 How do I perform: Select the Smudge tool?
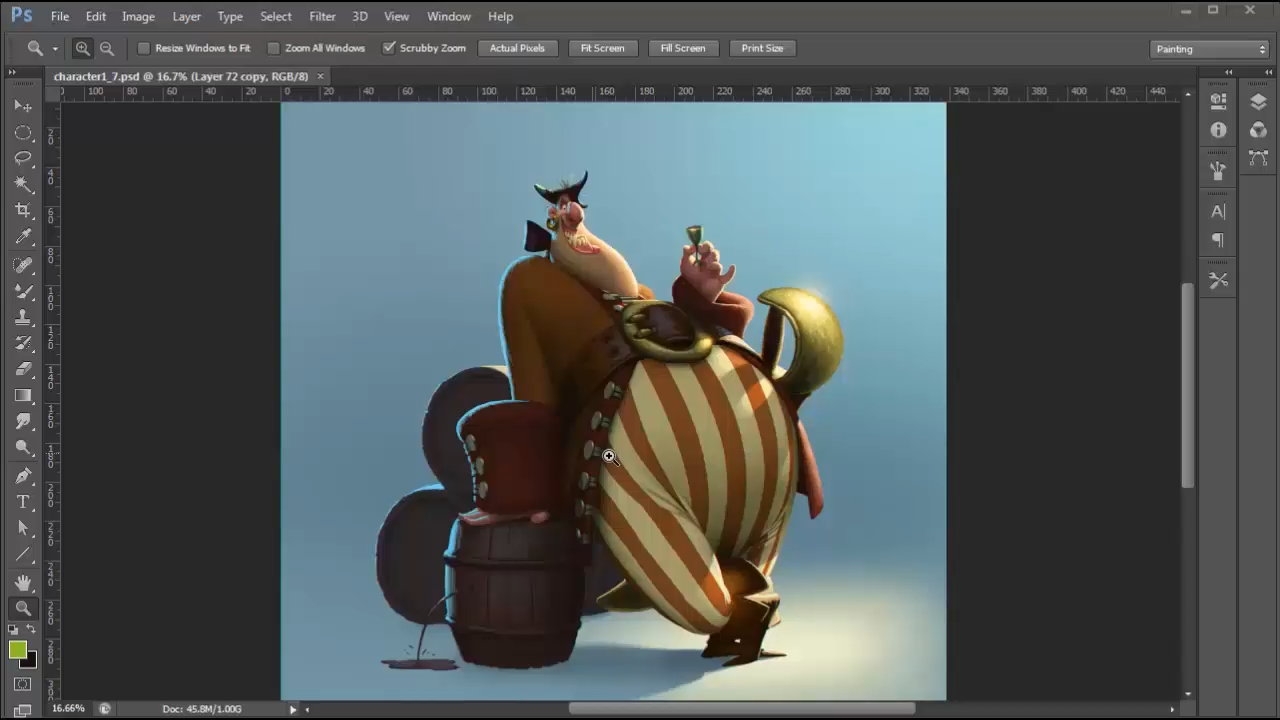[x=23, y=422]
